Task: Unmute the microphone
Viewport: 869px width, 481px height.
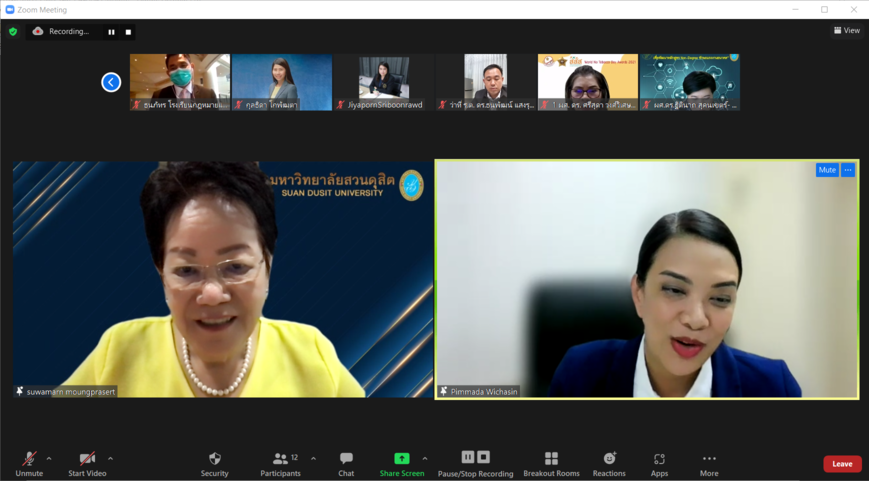Action: [x=29, y=463]
